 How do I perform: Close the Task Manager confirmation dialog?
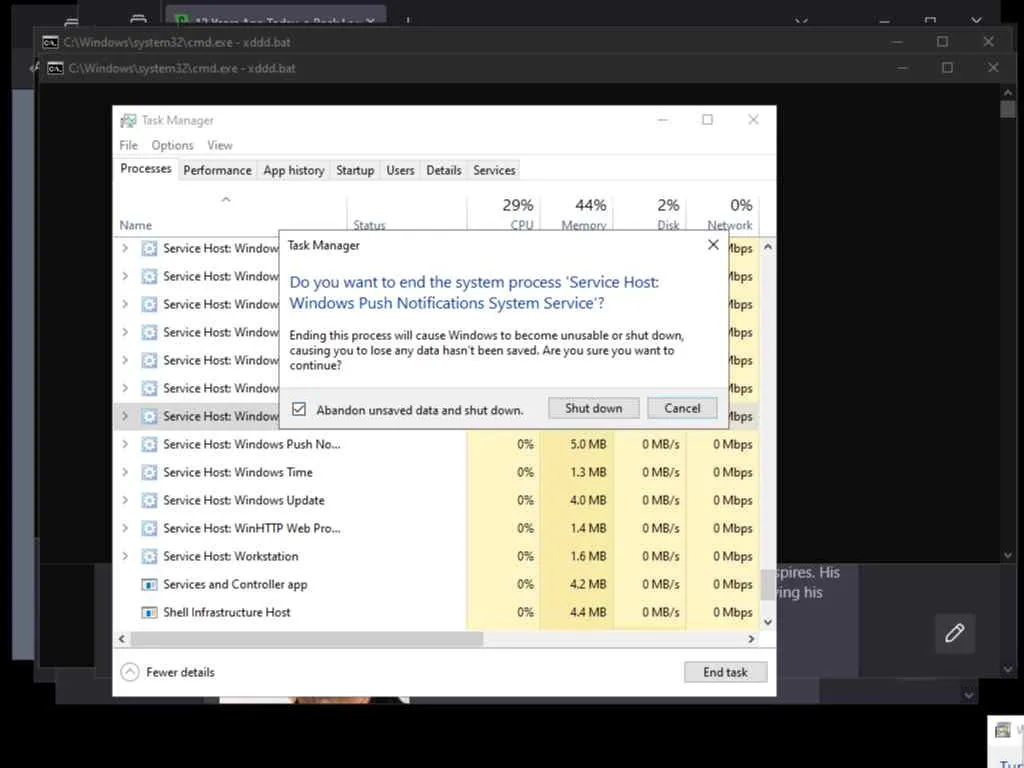click(713, 245)
